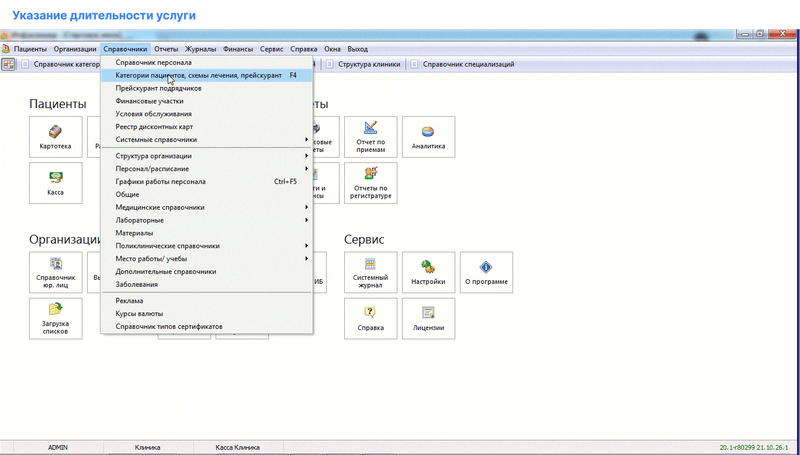Open the Настройки tile
The height and width of the screenshot is (455, 800).
click(429, 272)
